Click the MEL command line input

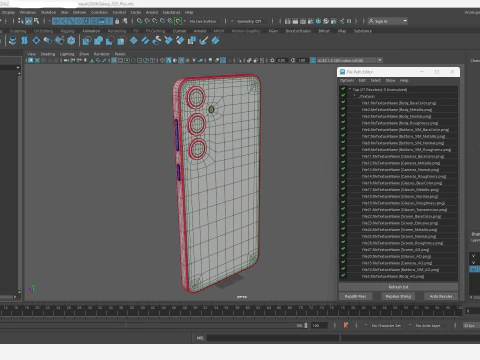pyautogui.click(x=273, y=338)
